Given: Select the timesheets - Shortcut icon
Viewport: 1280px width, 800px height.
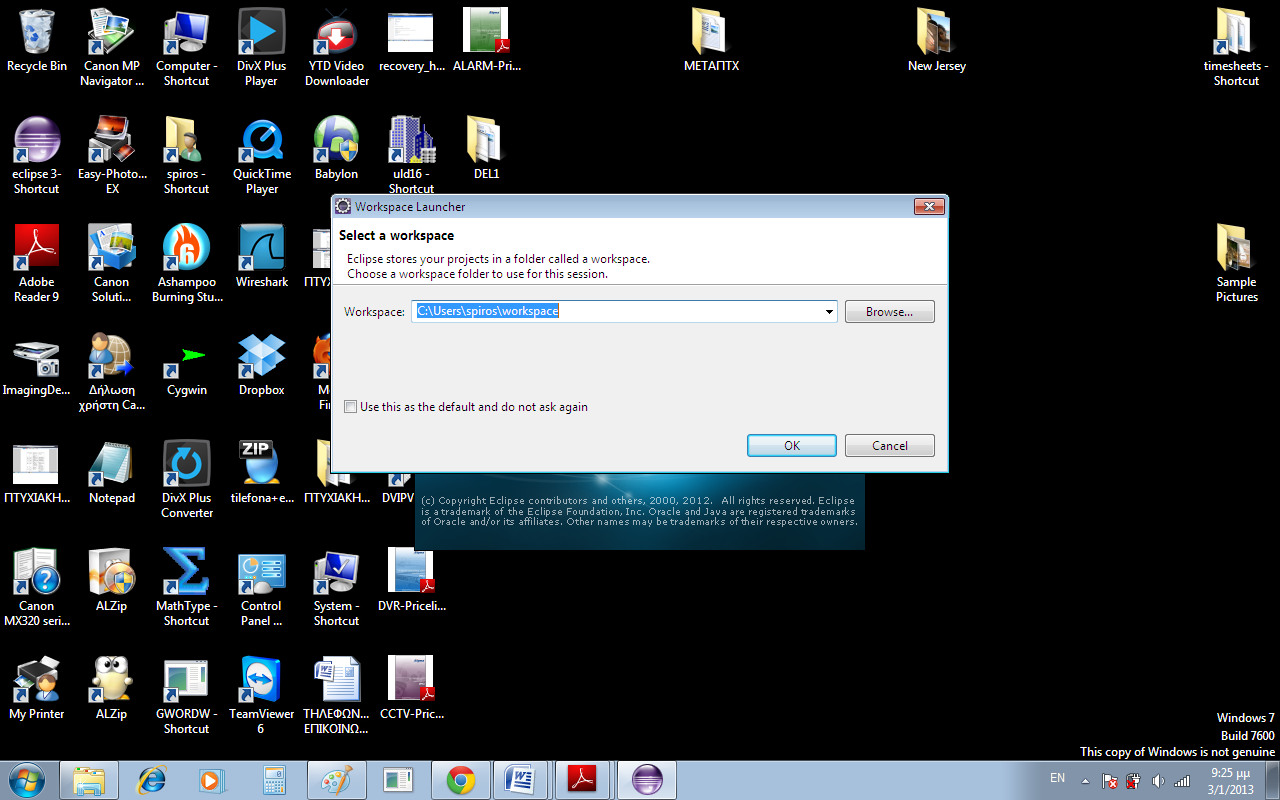Looking at the screenshot, I should (1236, 48).
